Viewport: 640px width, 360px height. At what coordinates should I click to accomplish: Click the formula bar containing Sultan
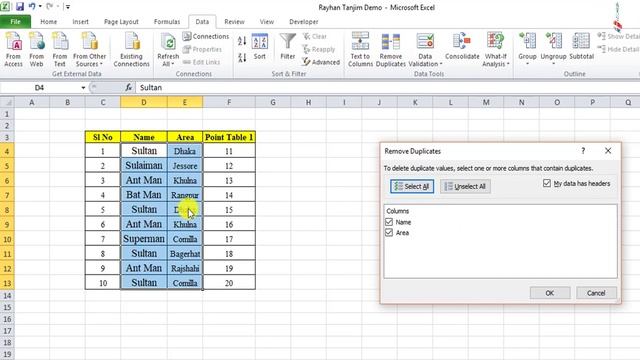pyautogui.click(x=388, y=87)
